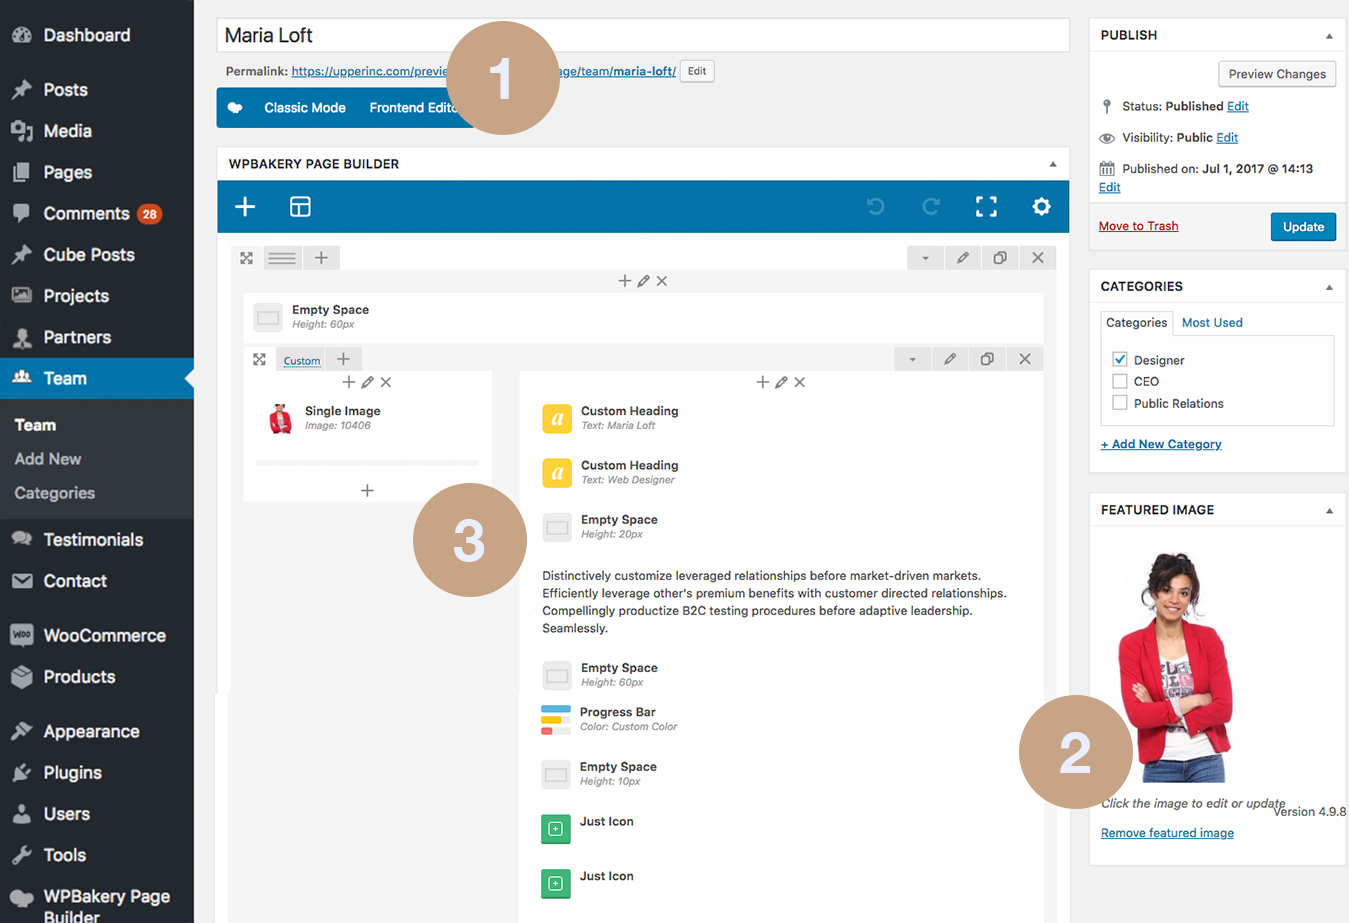Open WPBakery page settings gear

point(1041,207)
